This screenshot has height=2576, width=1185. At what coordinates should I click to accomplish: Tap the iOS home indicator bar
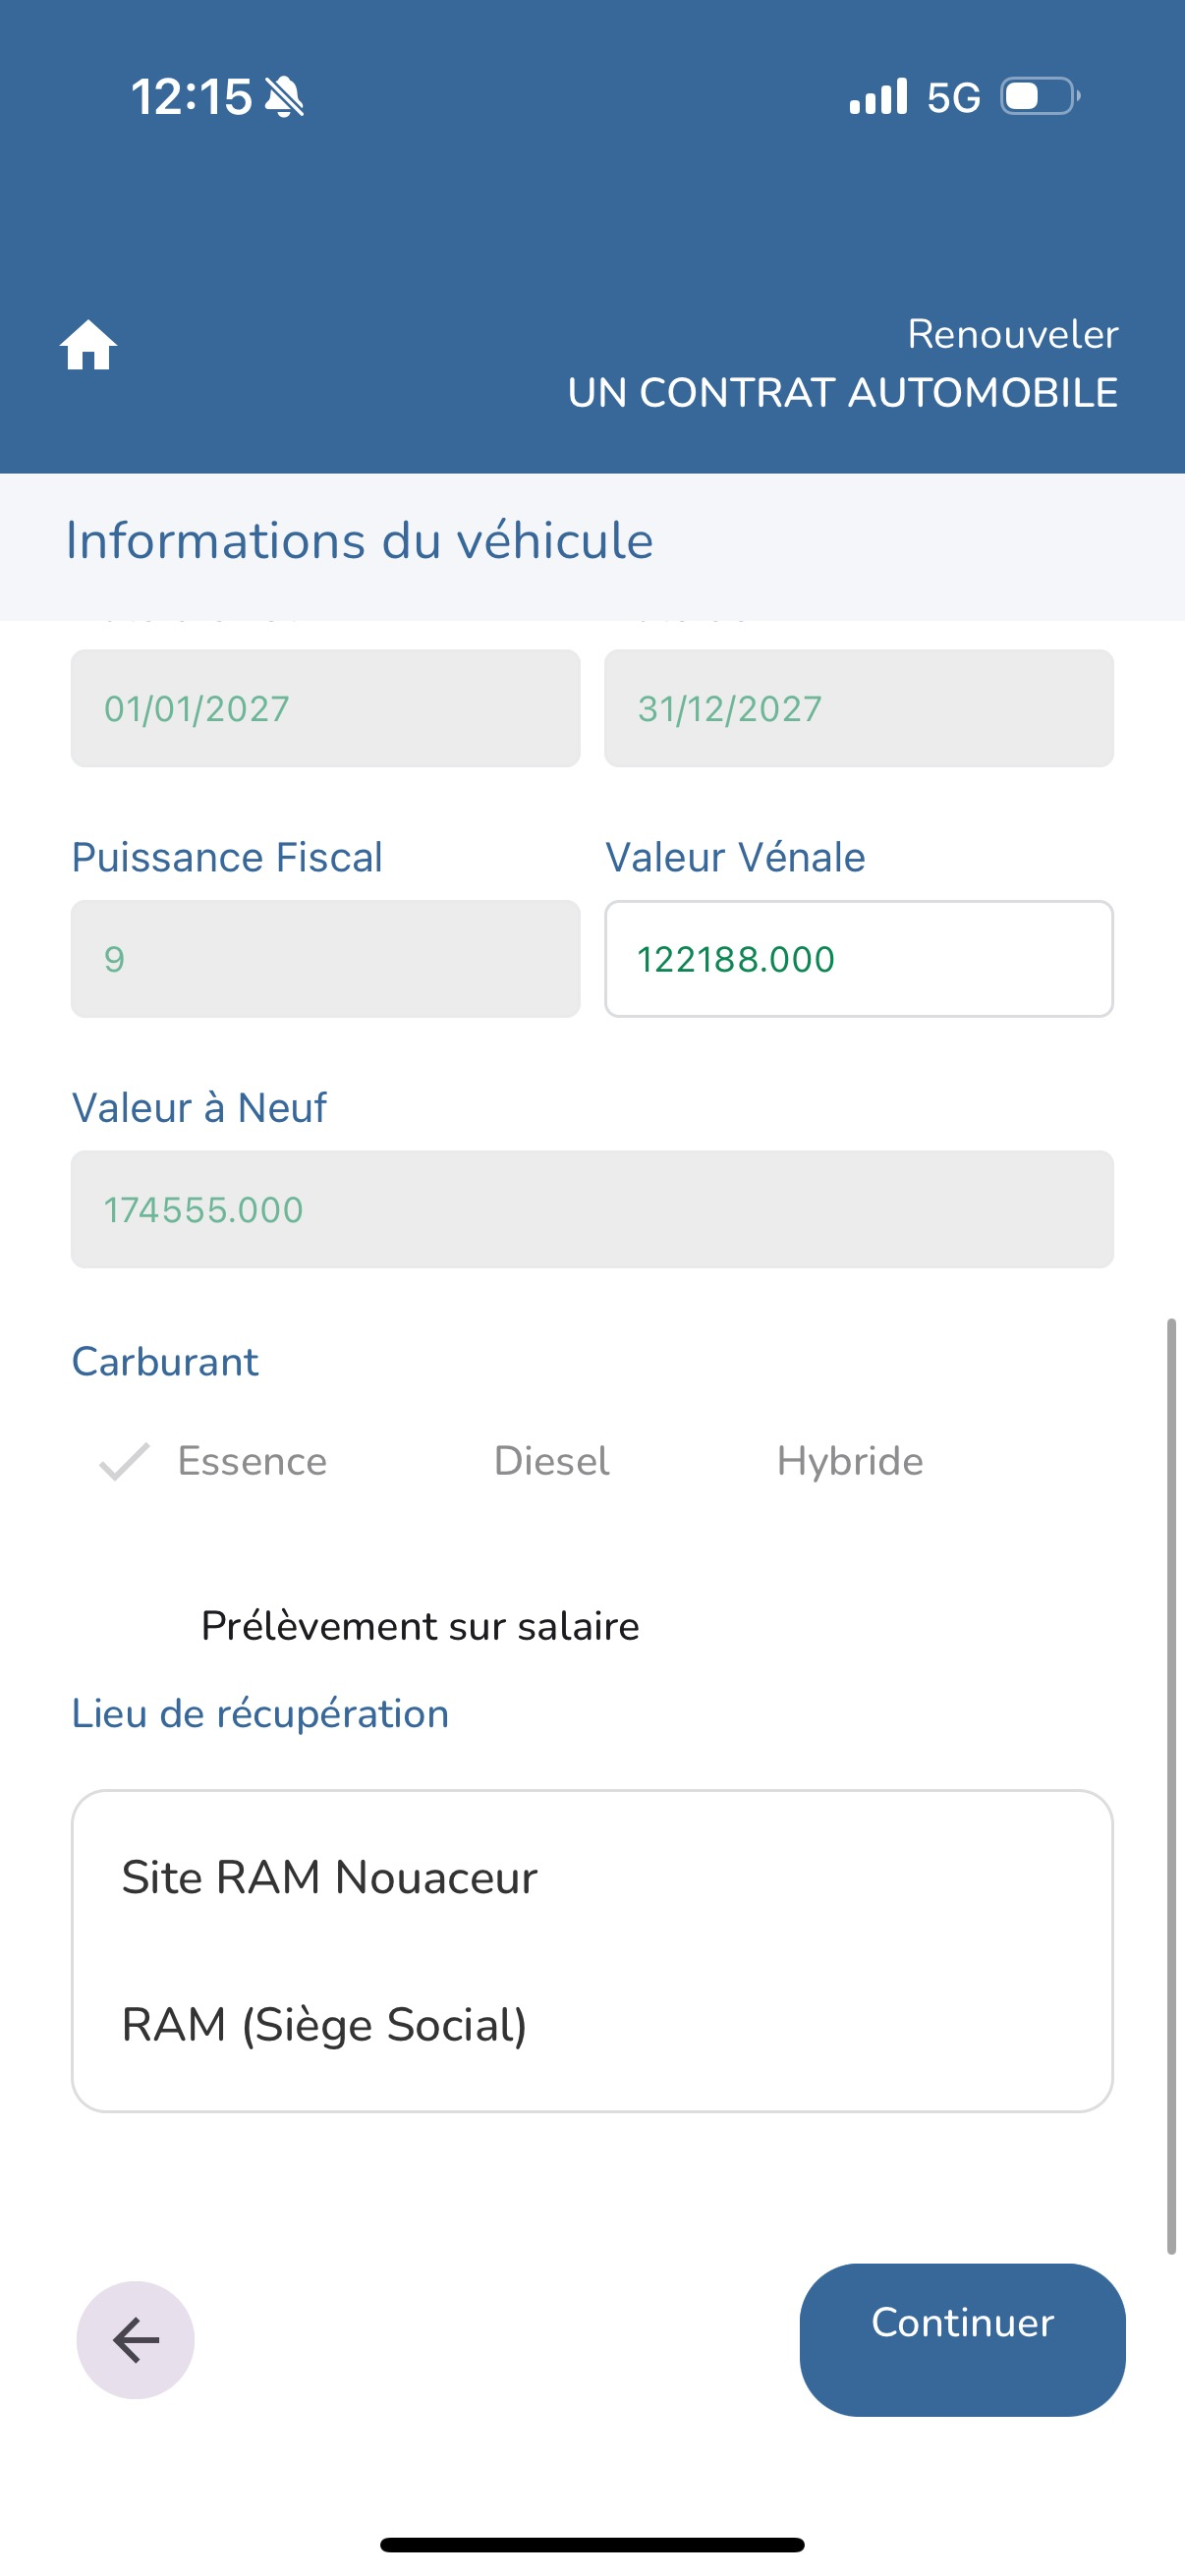[592, 2545]
